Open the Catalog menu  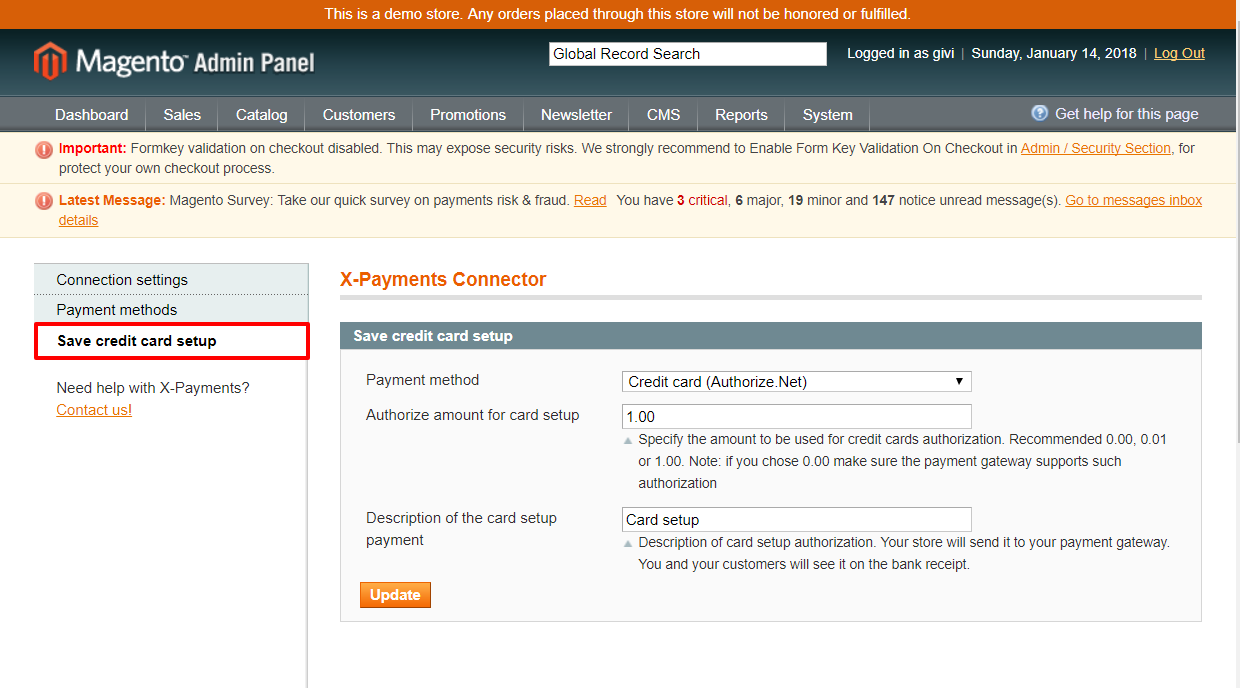(x=262, y=115)
